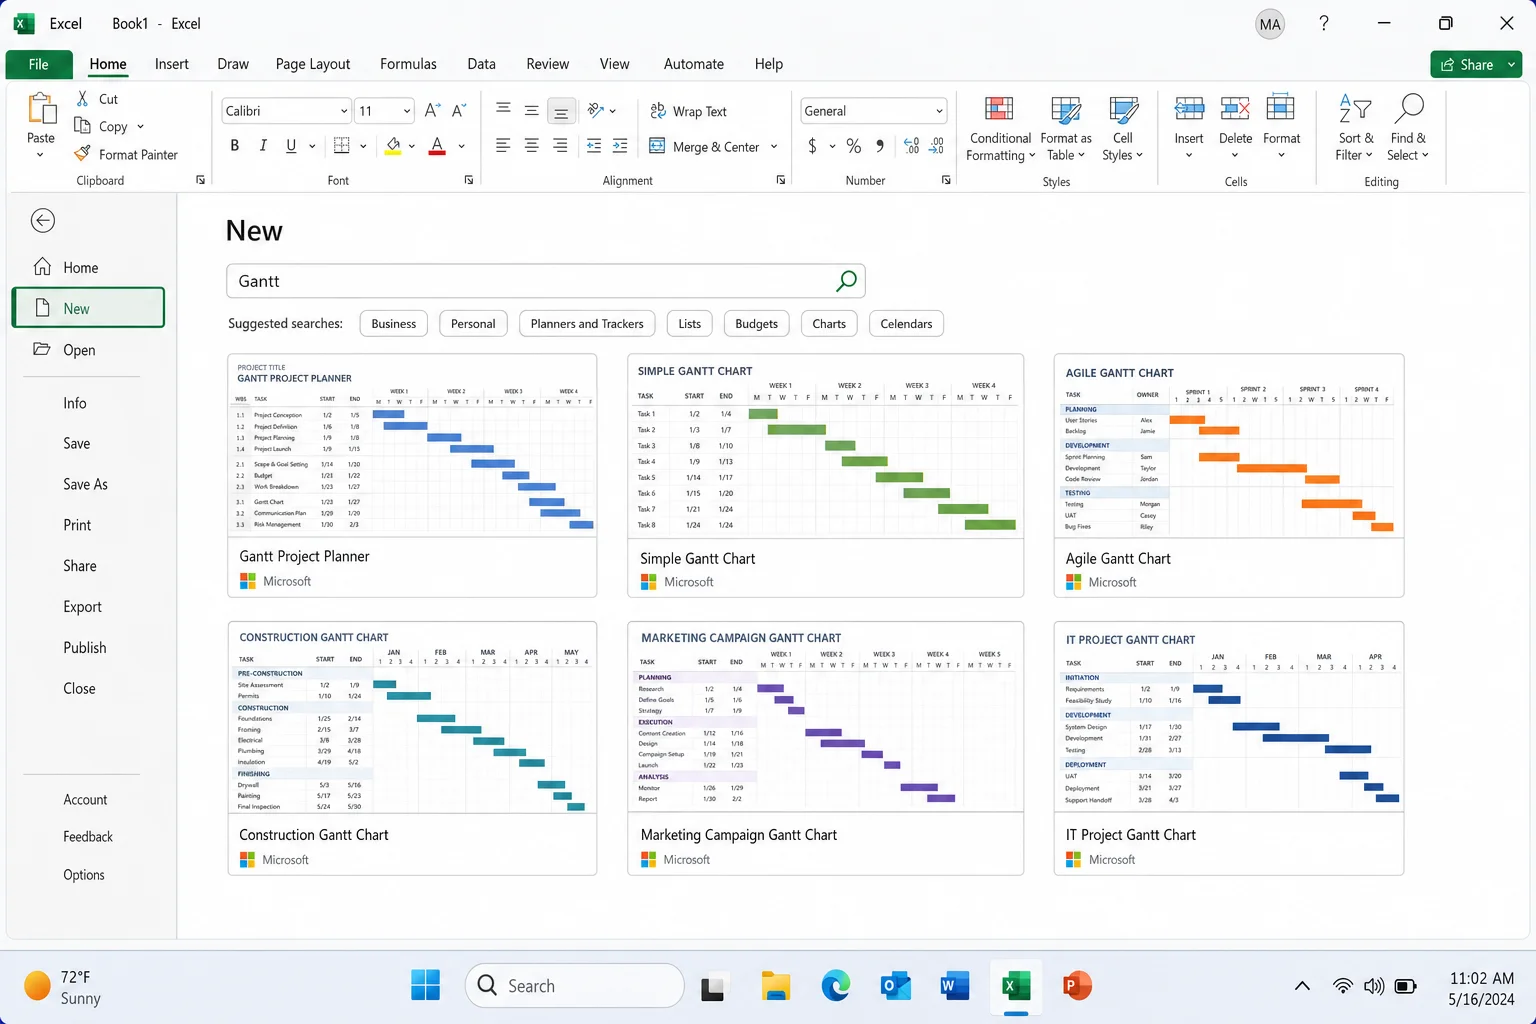
Task: Click the Decrease Font Size icon
Action: point(459,111)
